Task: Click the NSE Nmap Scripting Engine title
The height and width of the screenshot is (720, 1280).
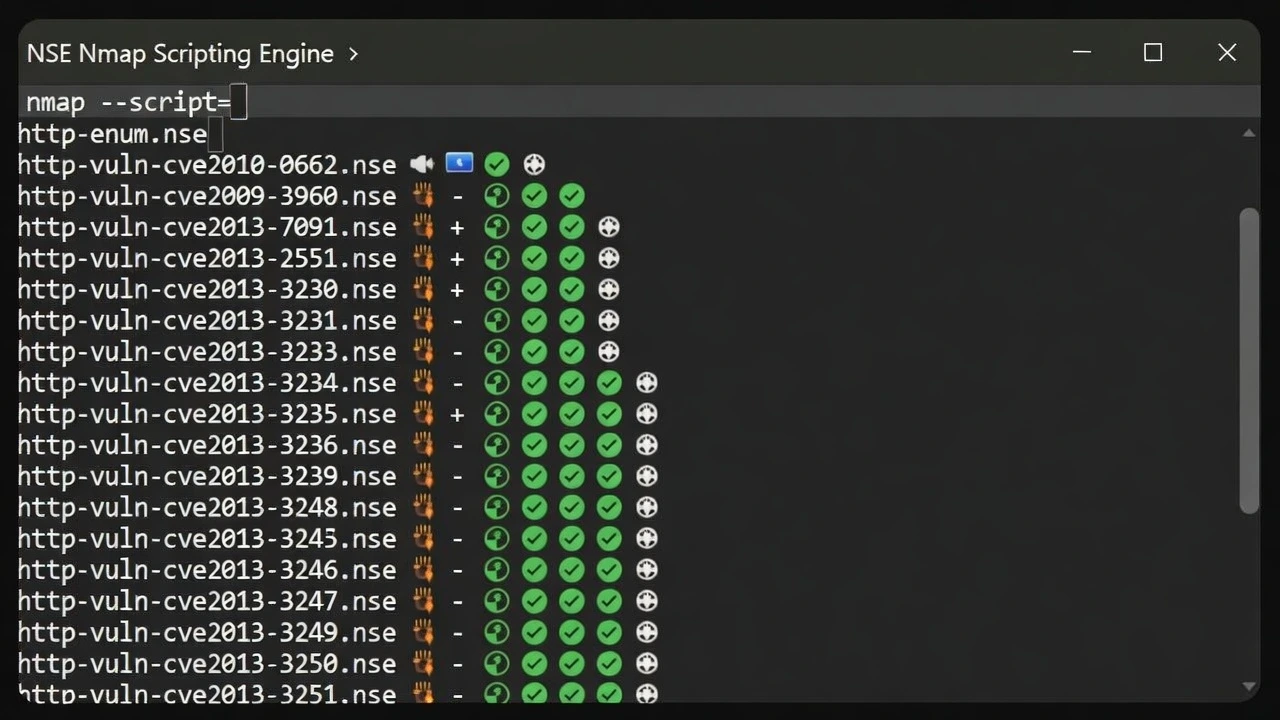Action: coord(180,54)
